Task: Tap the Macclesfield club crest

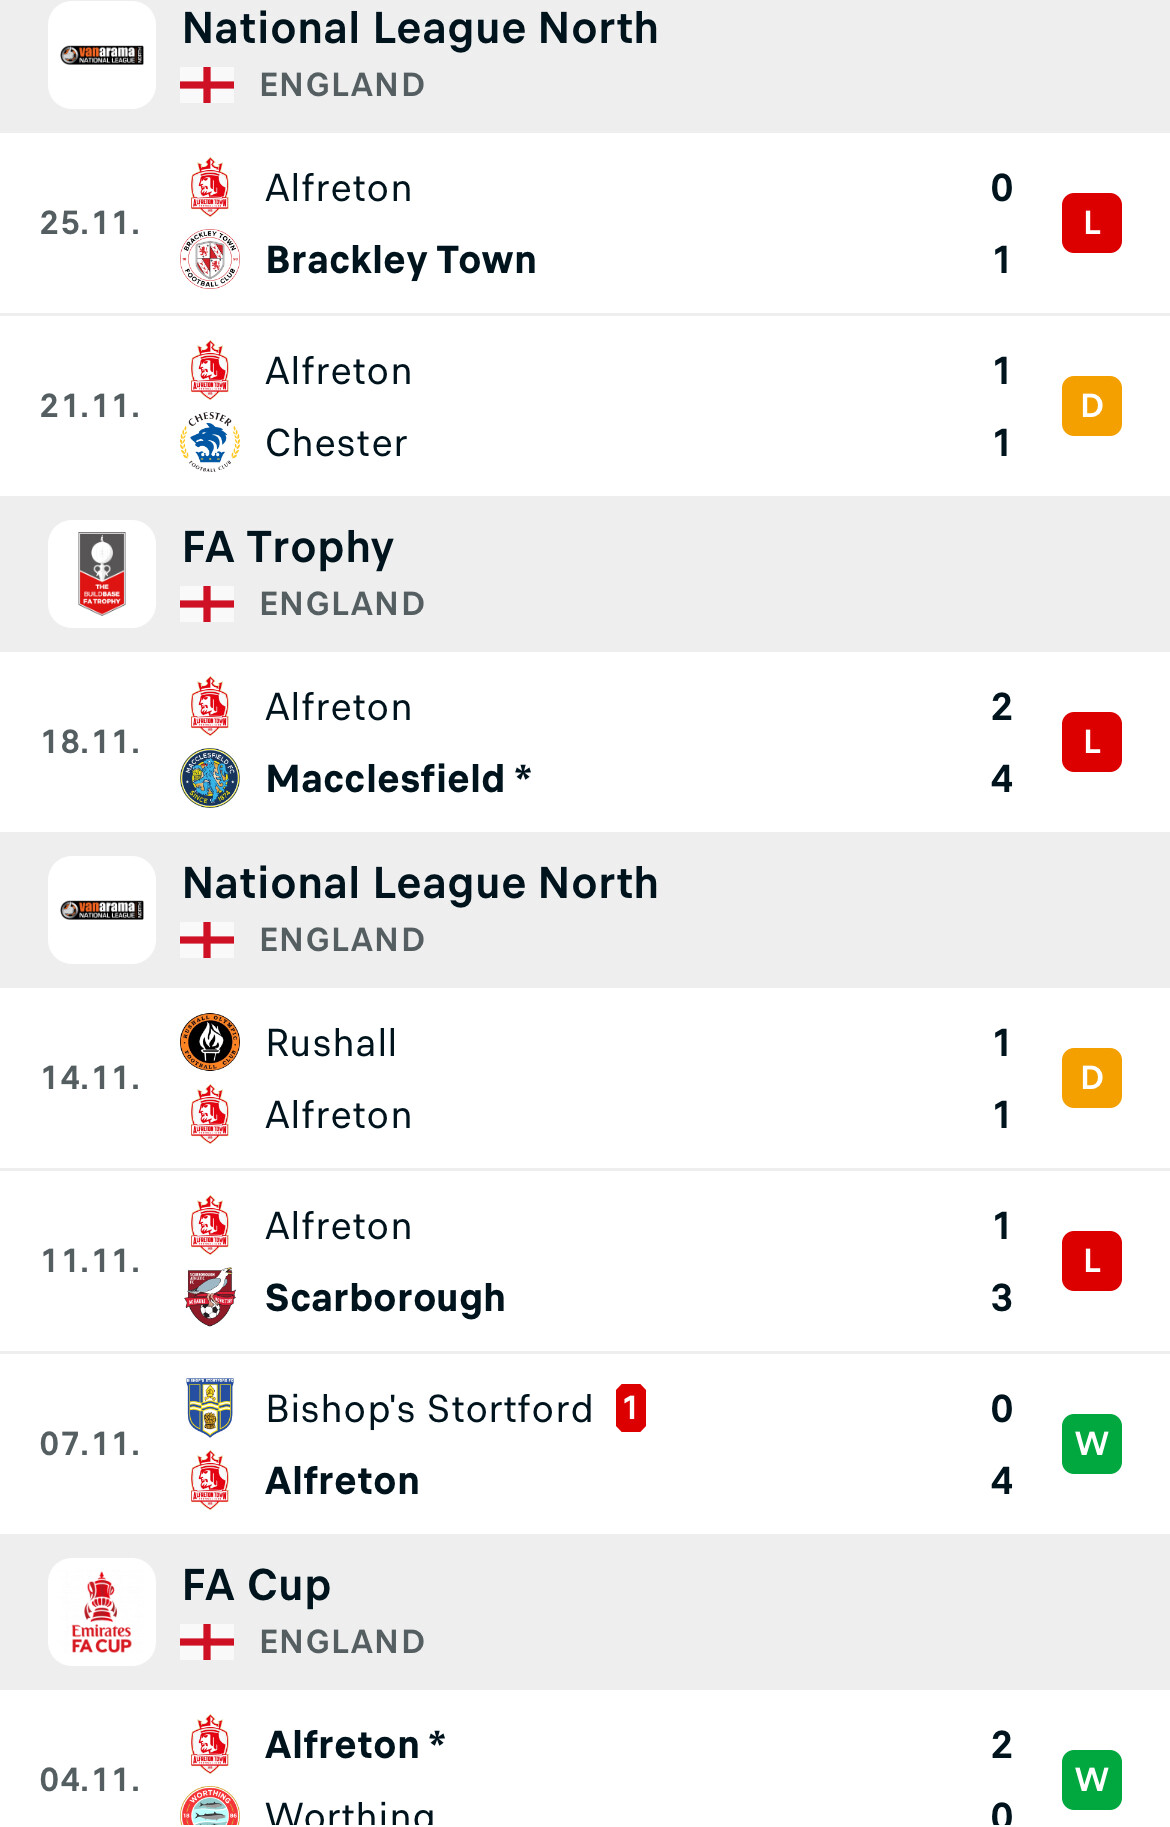Action: click(x=210, y=778)
